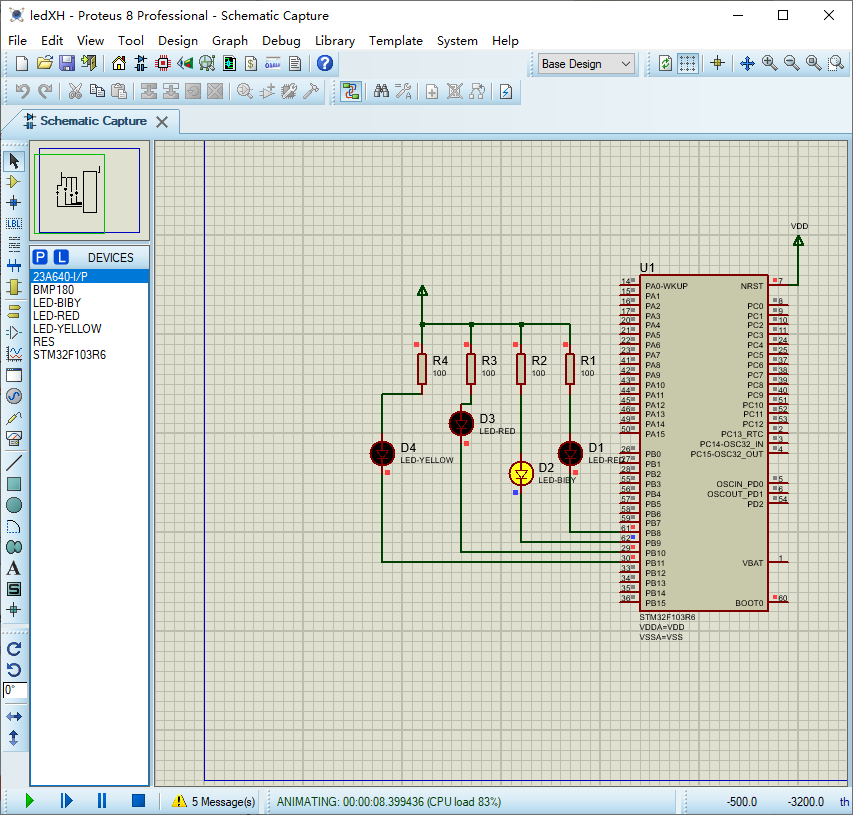The height and width of the screenshot is (815, 853).
Task: Start simulation with Play button
Action: click(x=29, y=801)
